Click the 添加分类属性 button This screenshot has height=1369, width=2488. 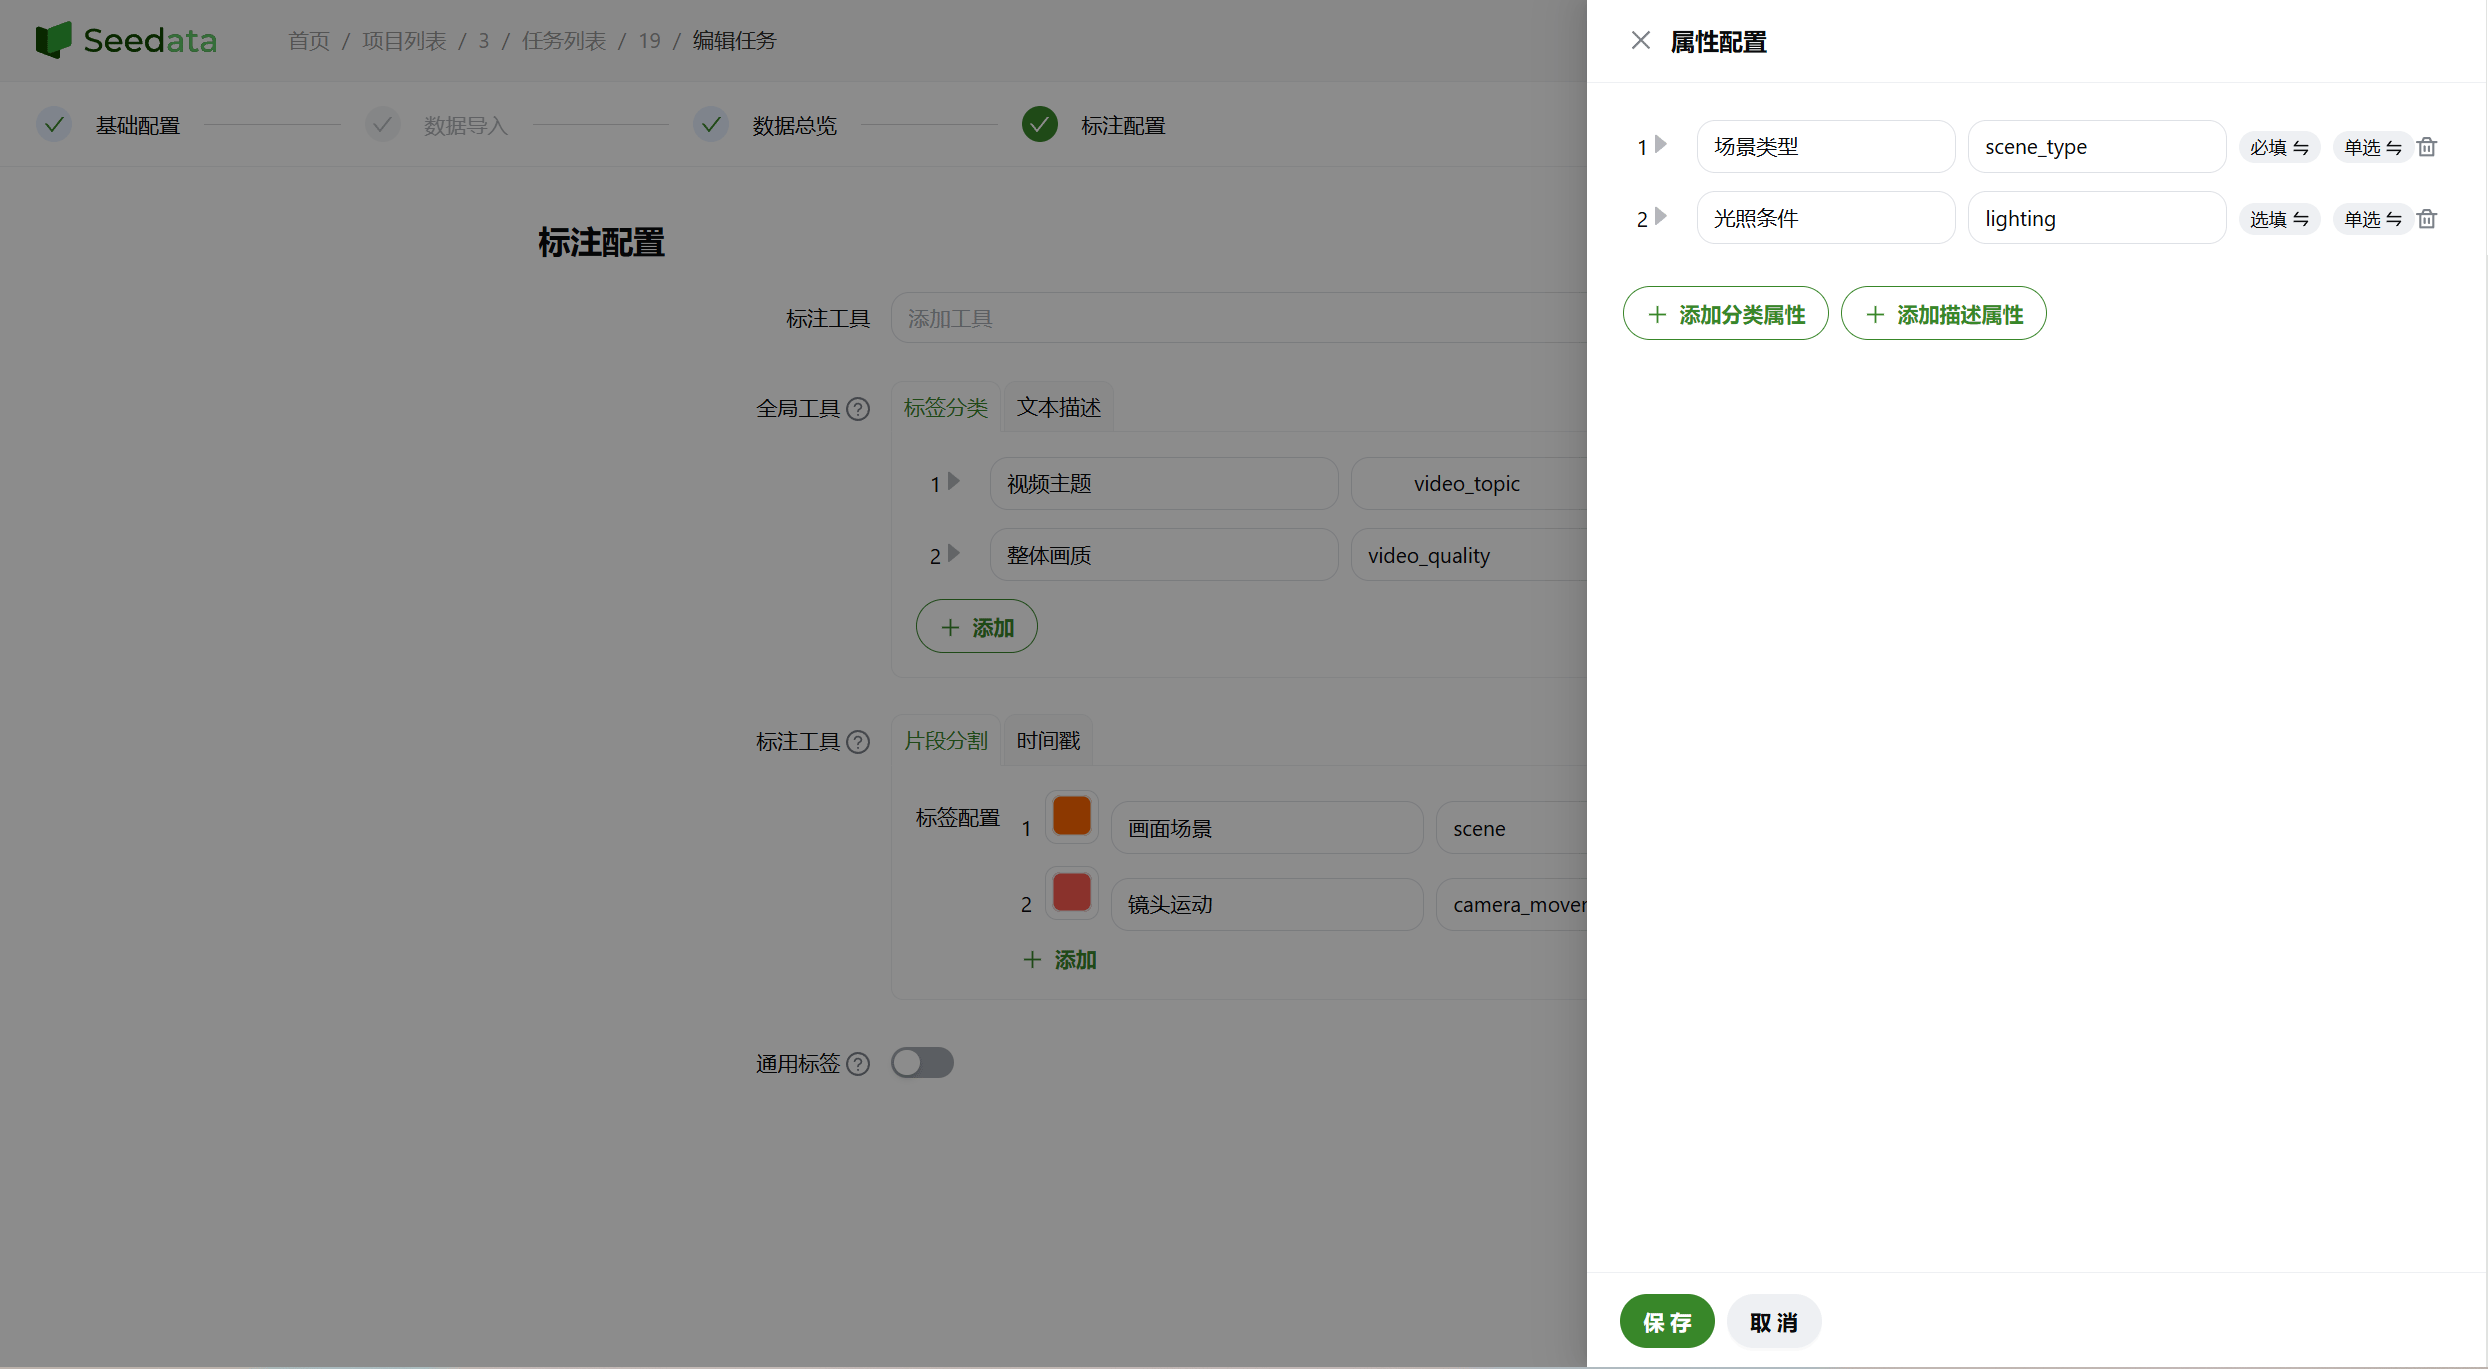(x=1725, y=314)
